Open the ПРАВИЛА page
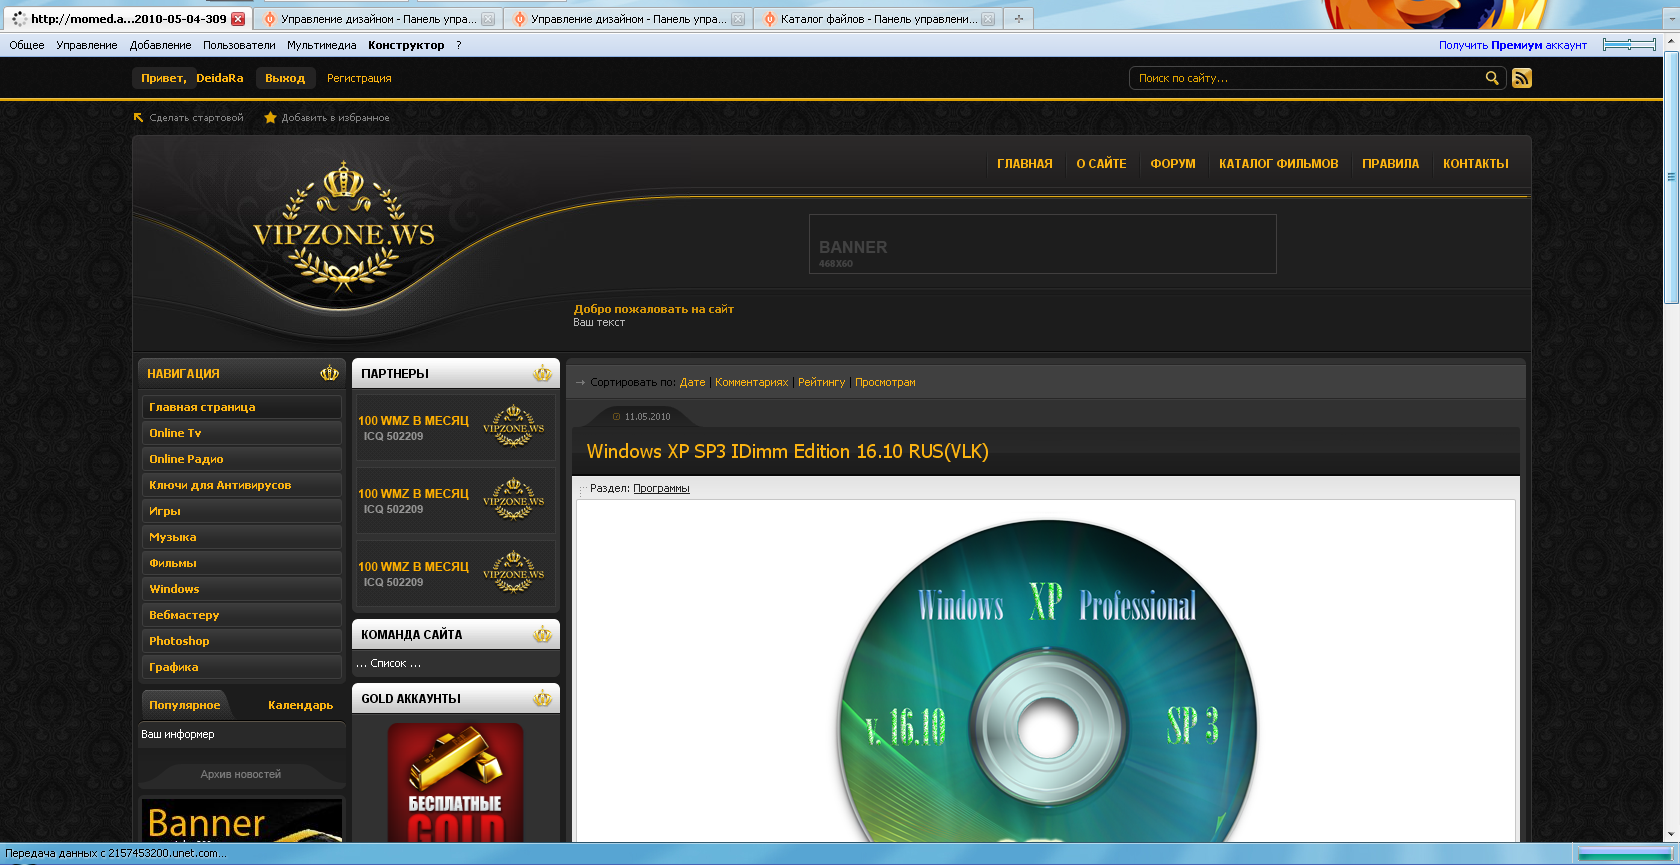 click(1390, 164)
